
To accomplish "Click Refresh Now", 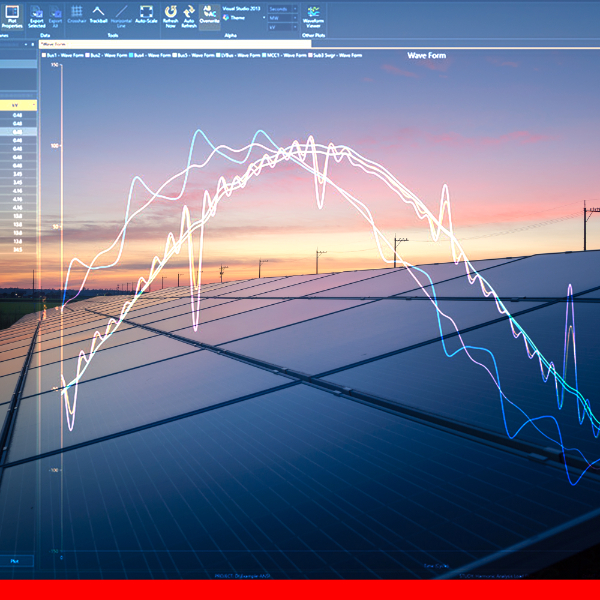I will coord(170,13).
